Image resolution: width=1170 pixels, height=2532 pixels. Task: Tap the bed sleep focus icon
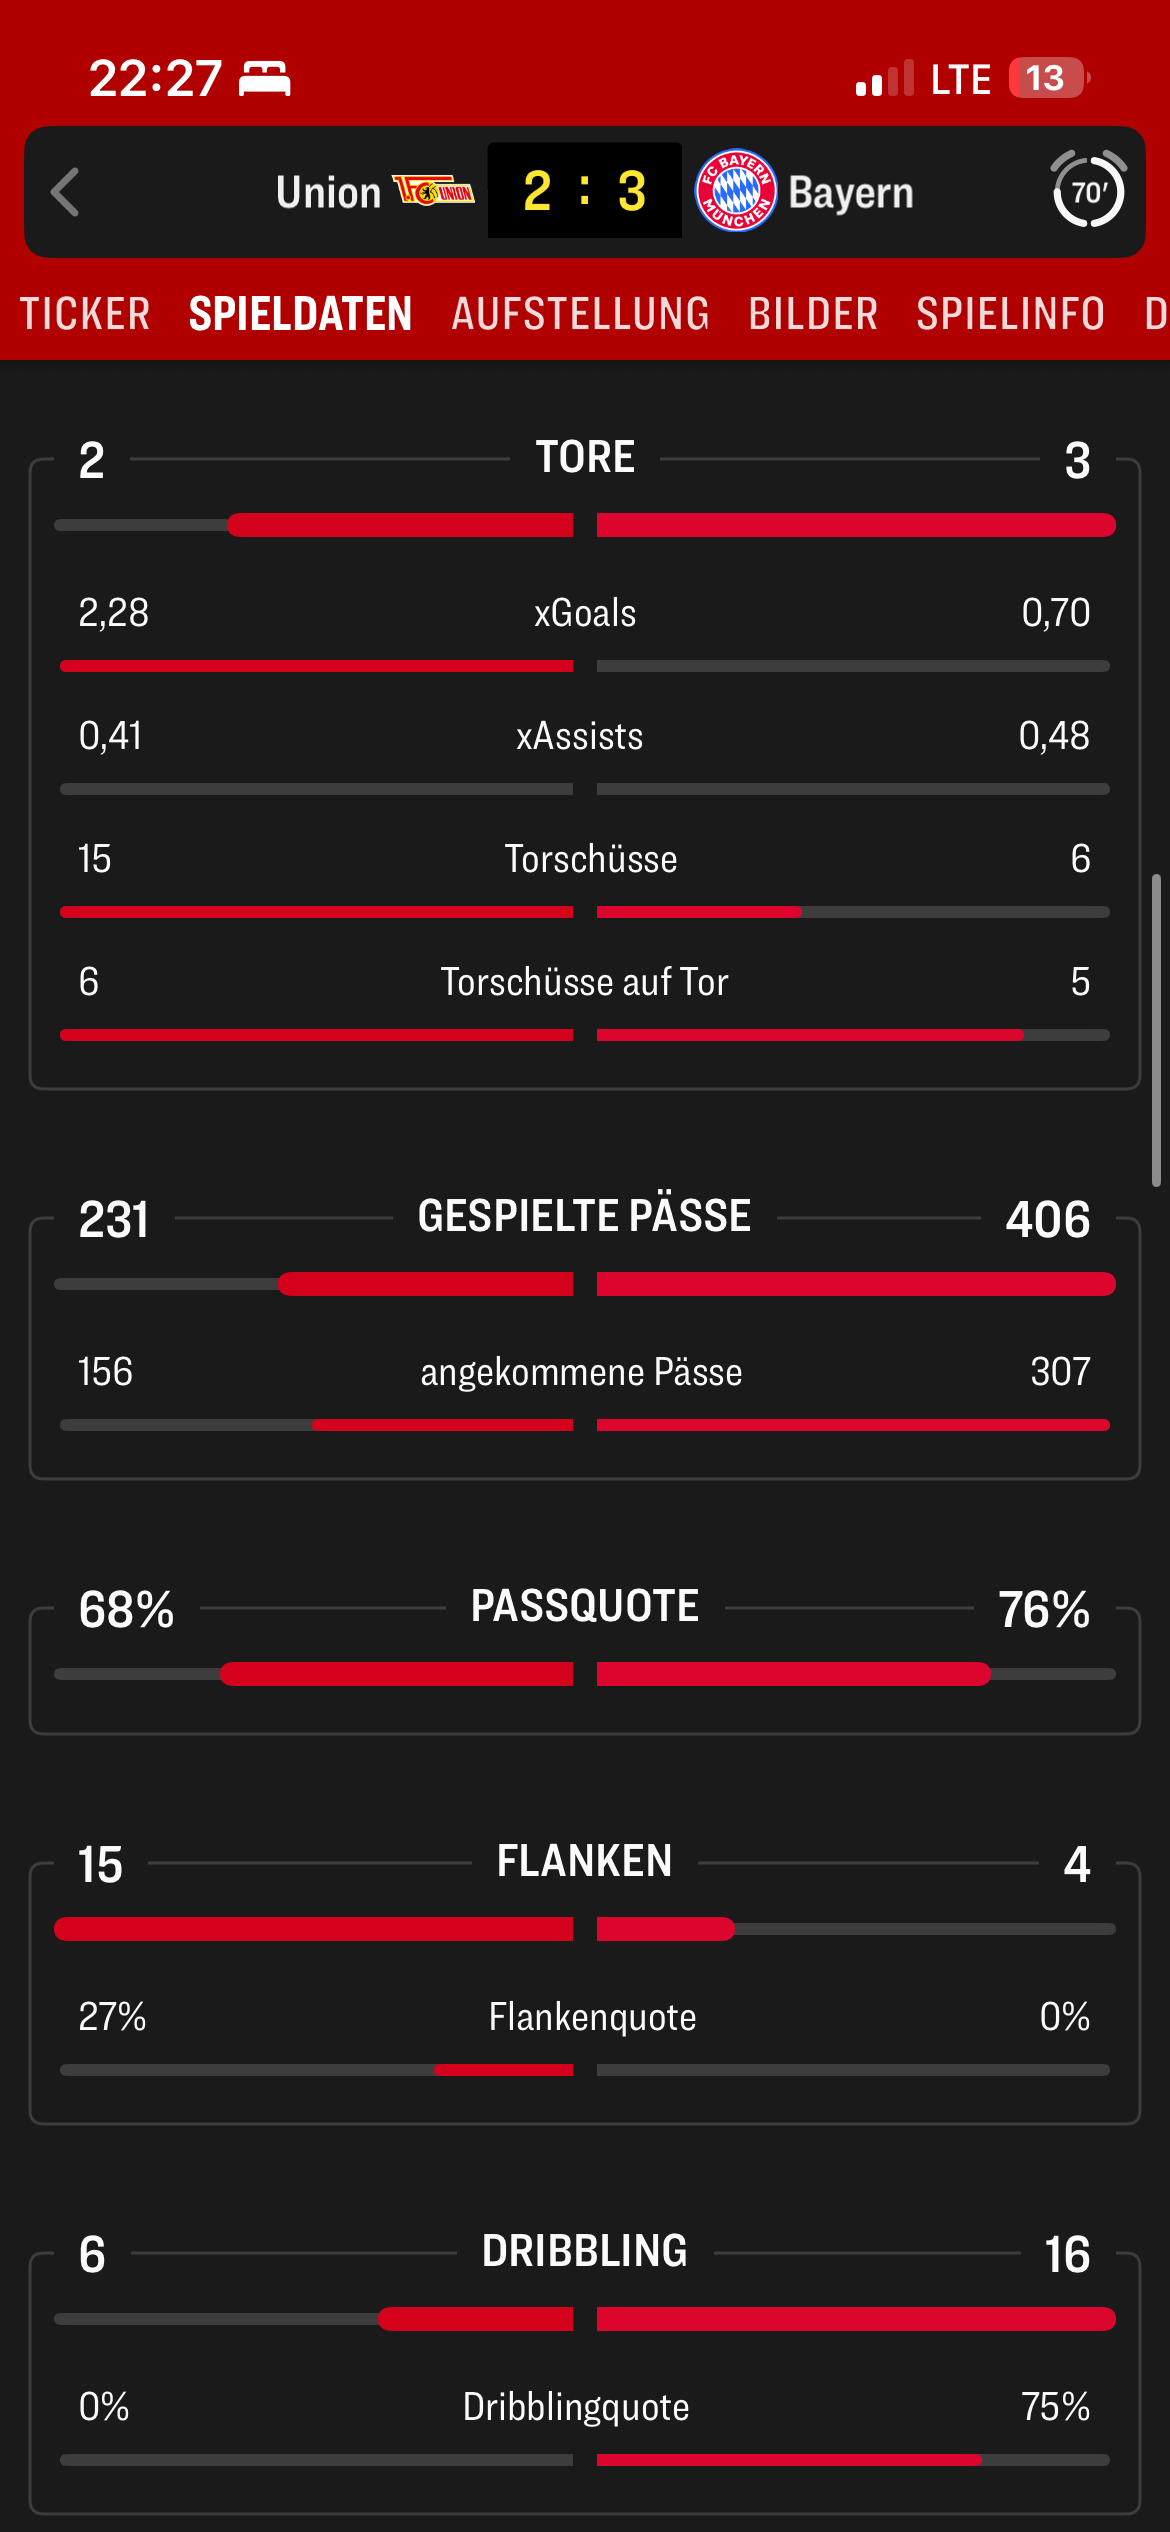tap(265, 79)
